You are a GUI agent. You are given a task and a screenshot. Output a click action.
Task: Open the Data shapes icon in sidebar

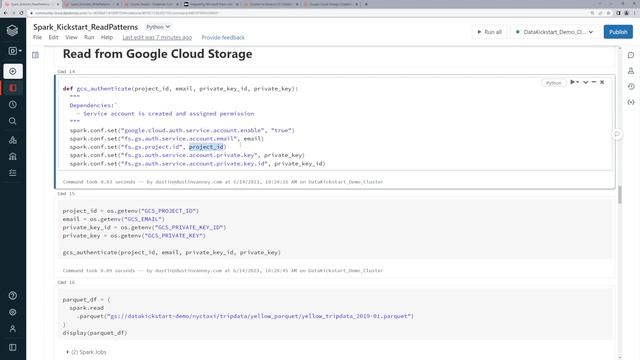[13, 140]
